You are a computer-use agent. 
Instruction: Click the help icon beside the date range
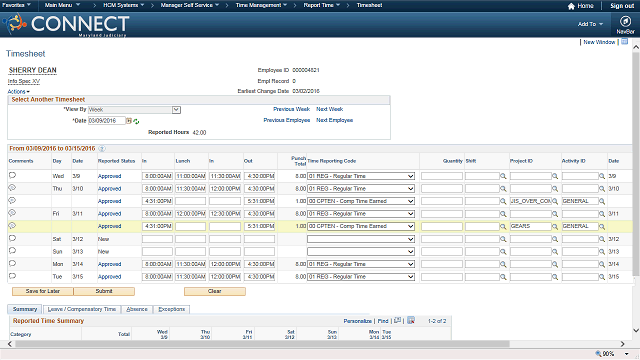click(102, 149)
